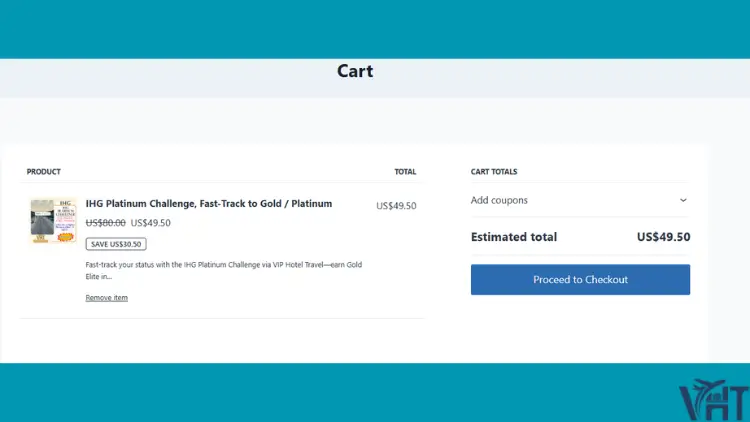
Task: Open the IHG Platinum Challenge product thumbnail
Action: [x=53, y=221]
